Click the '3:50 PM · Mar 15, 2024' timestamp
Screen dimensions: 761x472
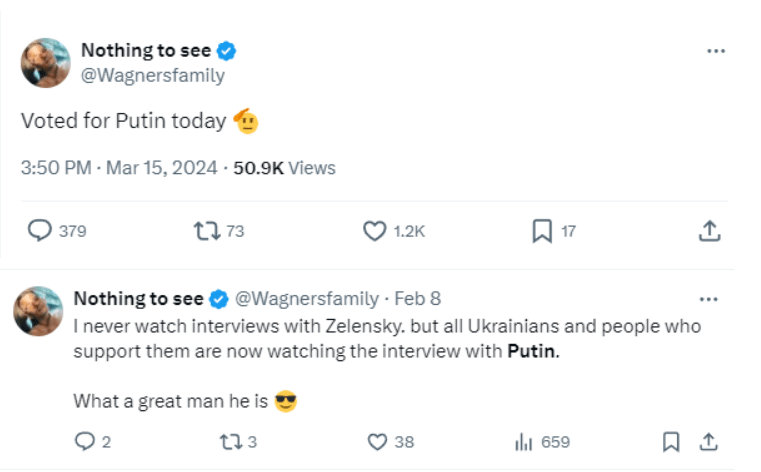click(119, 168)
